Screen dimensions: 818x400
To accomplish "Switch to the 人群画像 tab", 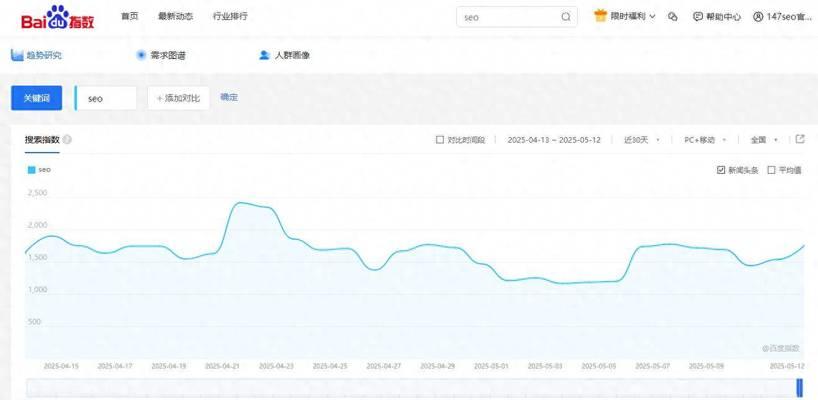I will click(284, 55).
